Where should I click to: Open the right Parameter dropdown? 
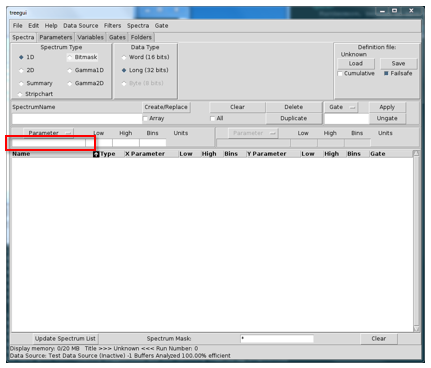pos(253,133)
